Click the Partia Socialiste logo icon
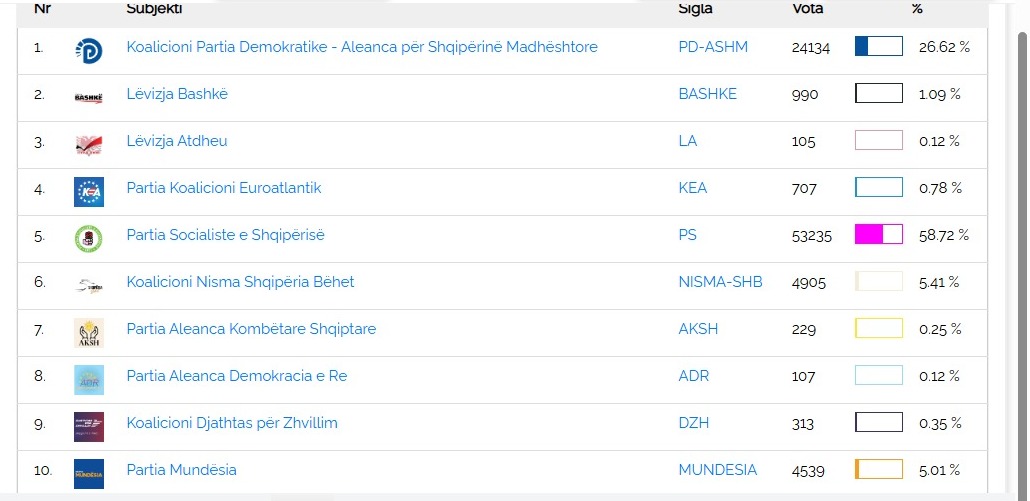 [x=89, y=237]
